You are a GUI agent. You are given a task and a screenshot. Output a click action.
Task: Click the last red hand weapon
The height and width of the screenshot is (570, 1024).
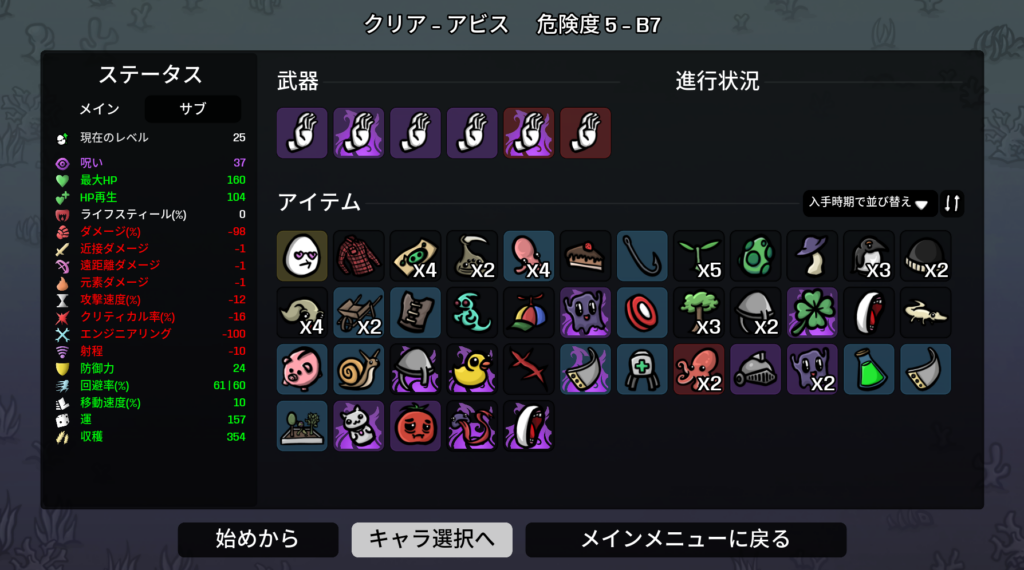tap(586, 133)
